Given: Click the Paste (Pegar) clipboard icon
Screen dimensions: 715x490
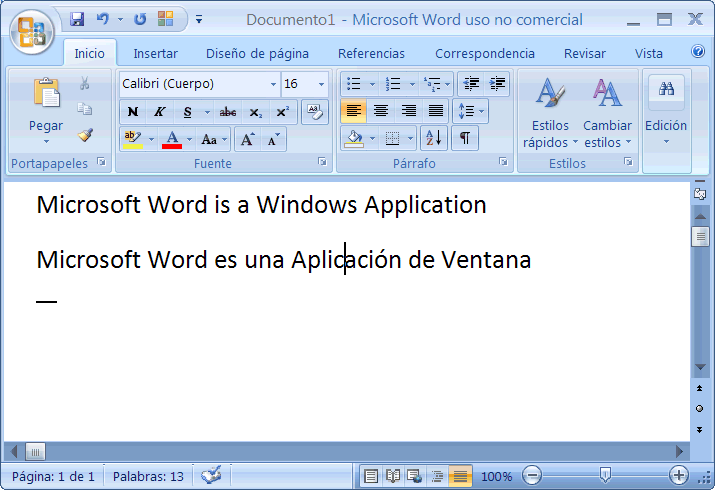Looking at the screenshot, I should (46, 93).
